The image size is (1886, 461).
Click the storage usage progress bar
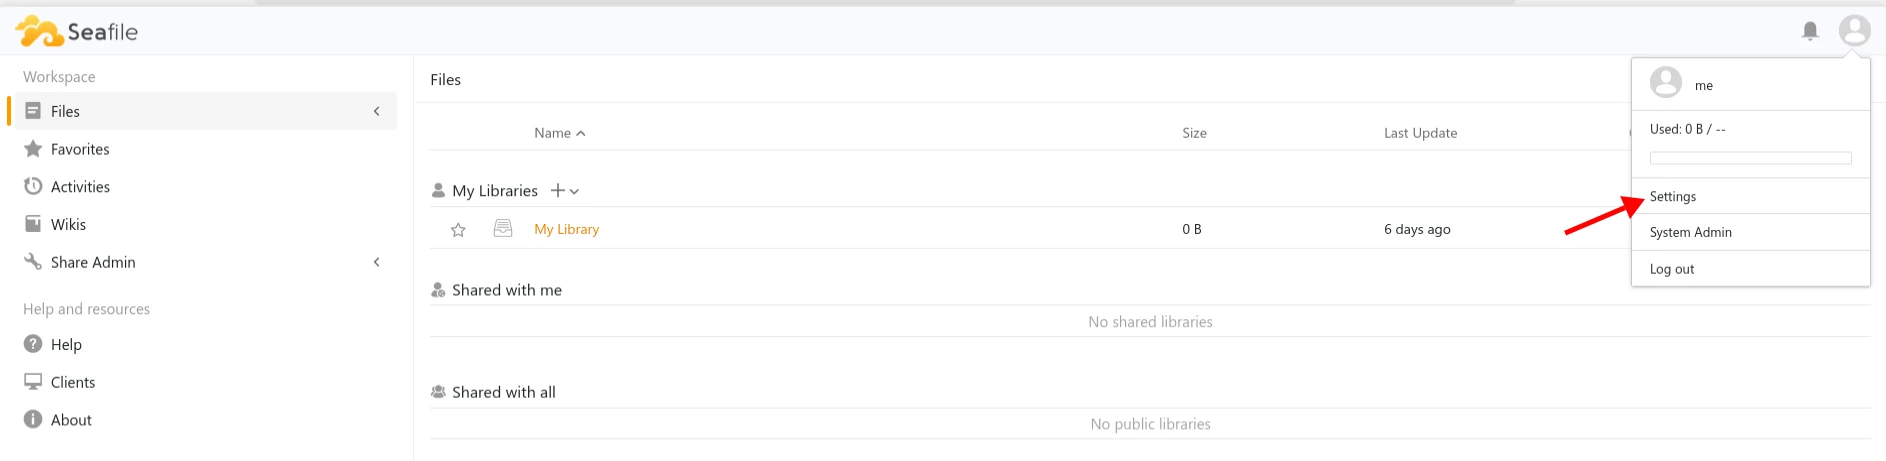click(x=1750, y=158)
